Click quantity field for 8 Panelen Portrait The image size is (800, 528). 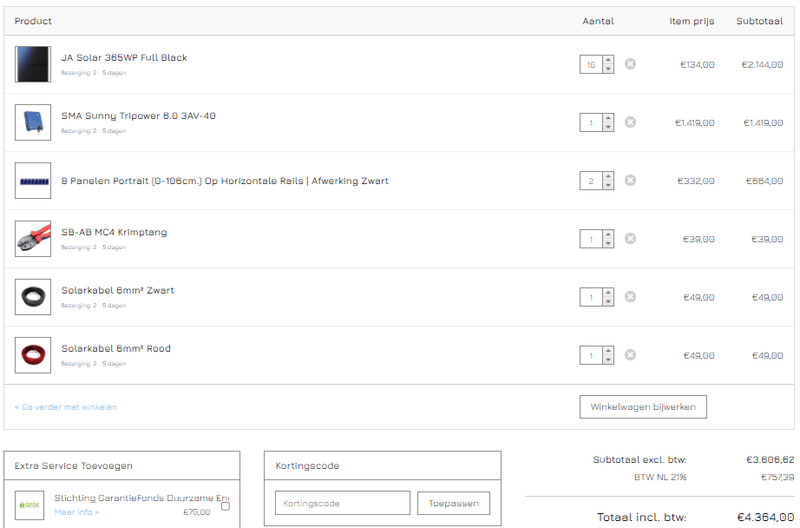point(591,181)
